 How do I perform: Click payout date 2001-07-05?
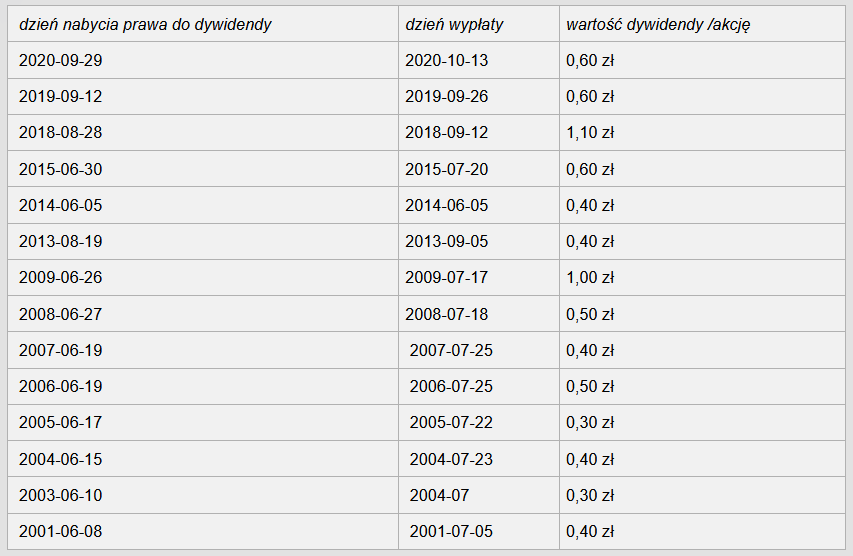point(451,532)
